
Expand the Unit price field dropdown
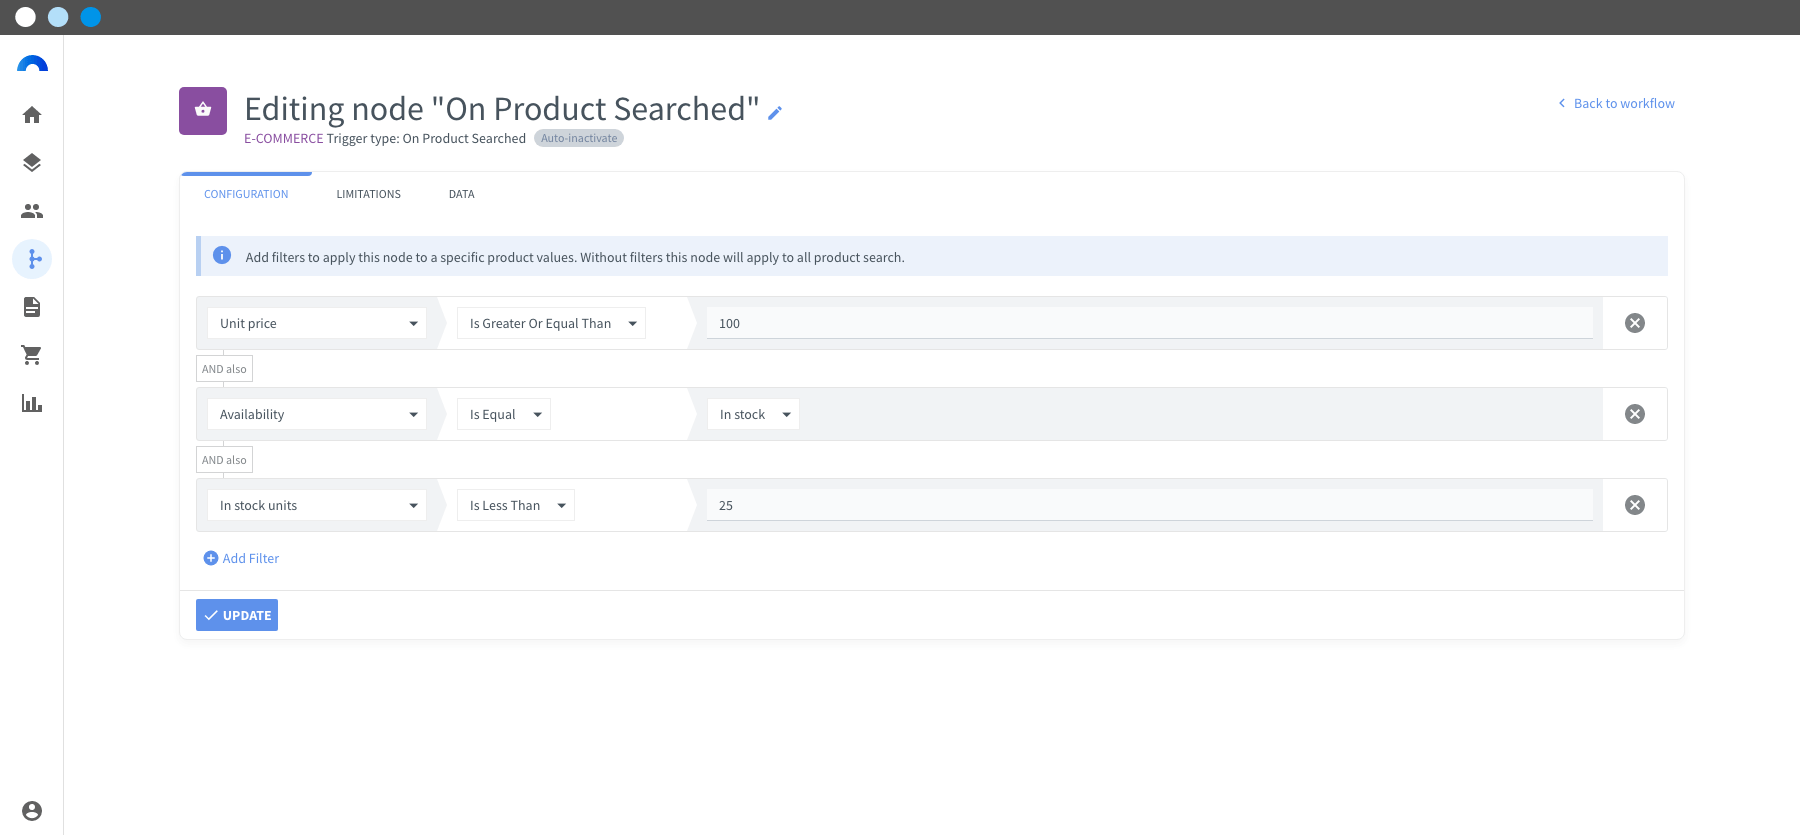[317, 323]
